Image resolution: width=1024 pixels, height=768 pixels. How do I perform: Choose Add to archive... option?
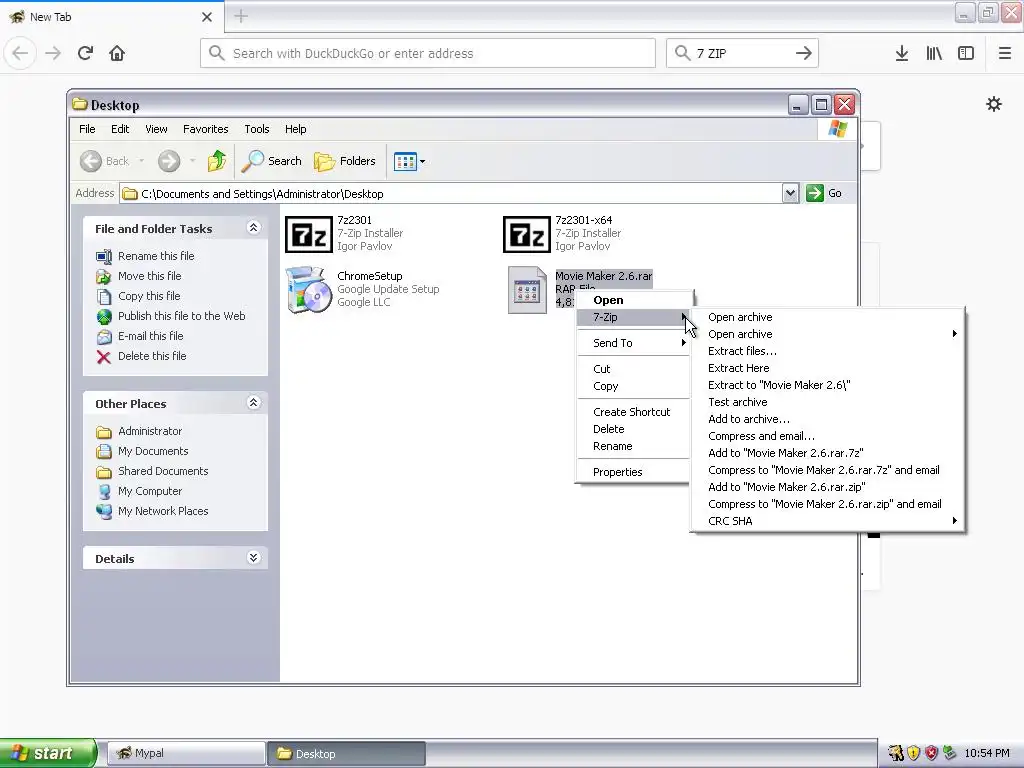tap(827, 419)
